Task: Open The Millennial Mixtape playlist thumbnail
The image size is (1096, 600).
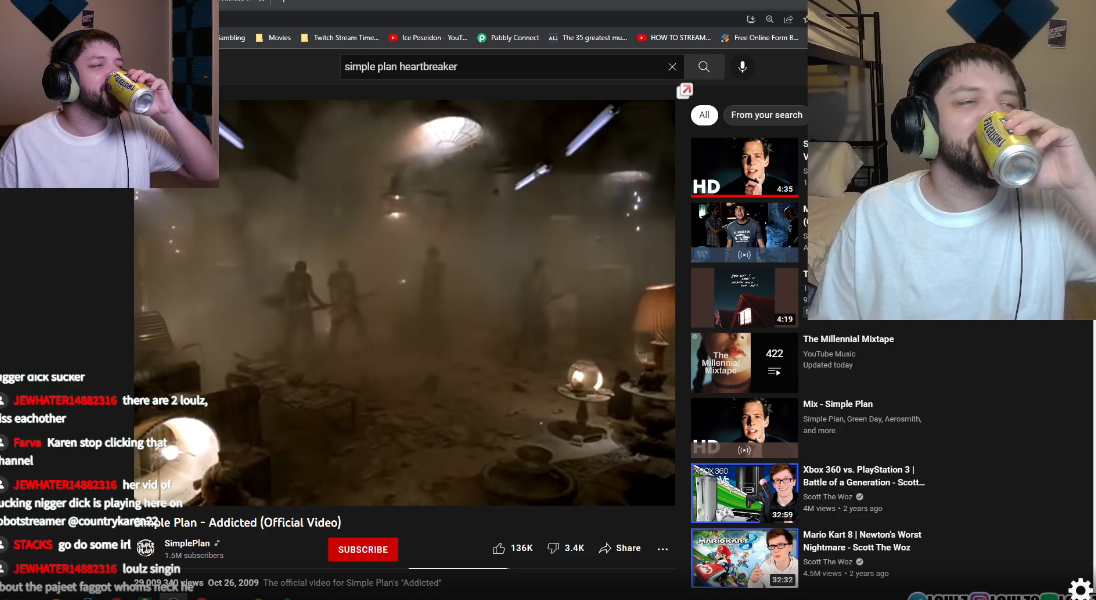Action: (744, 362)
